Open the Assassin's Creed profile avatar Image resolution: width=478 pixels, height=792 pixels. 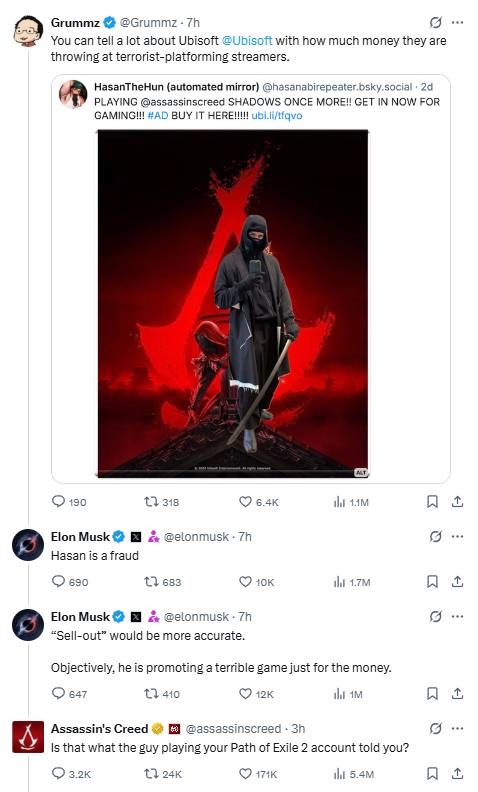click(x=28, y=737)
